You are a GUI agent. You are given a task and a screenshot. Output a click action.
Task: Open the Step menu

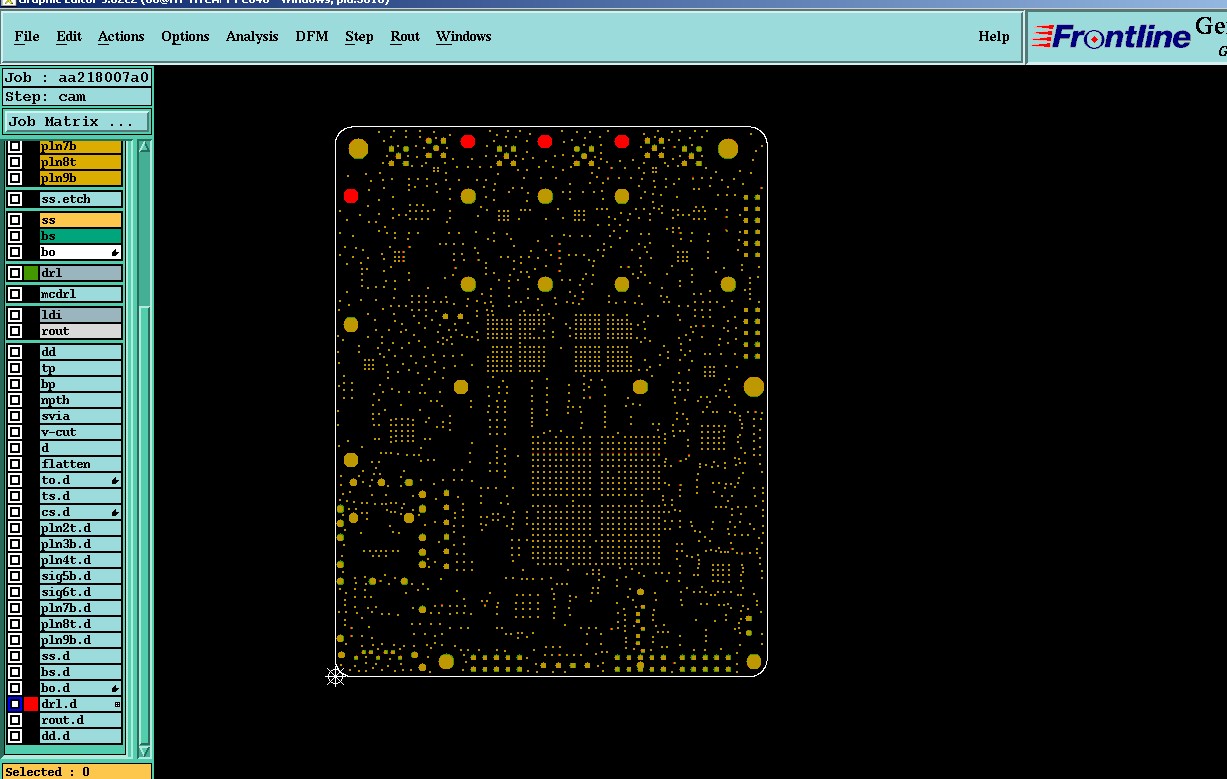(359, 36)
